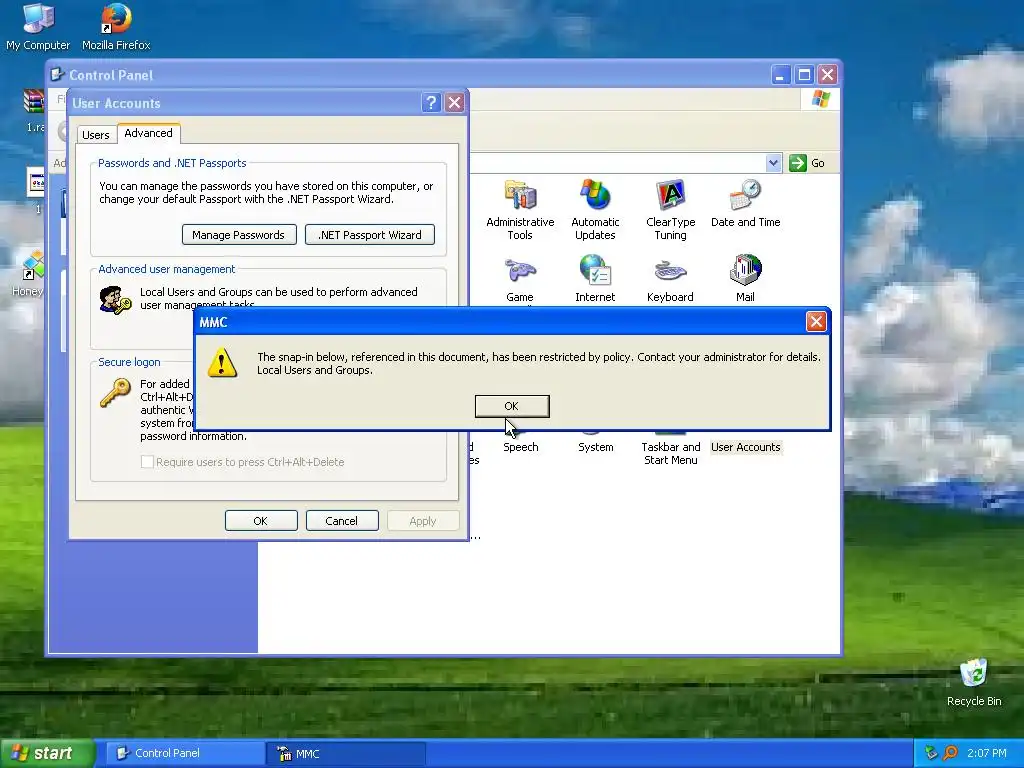Close the User Accounts dialog
1024x768 pixels.
(x=455, y=103)
